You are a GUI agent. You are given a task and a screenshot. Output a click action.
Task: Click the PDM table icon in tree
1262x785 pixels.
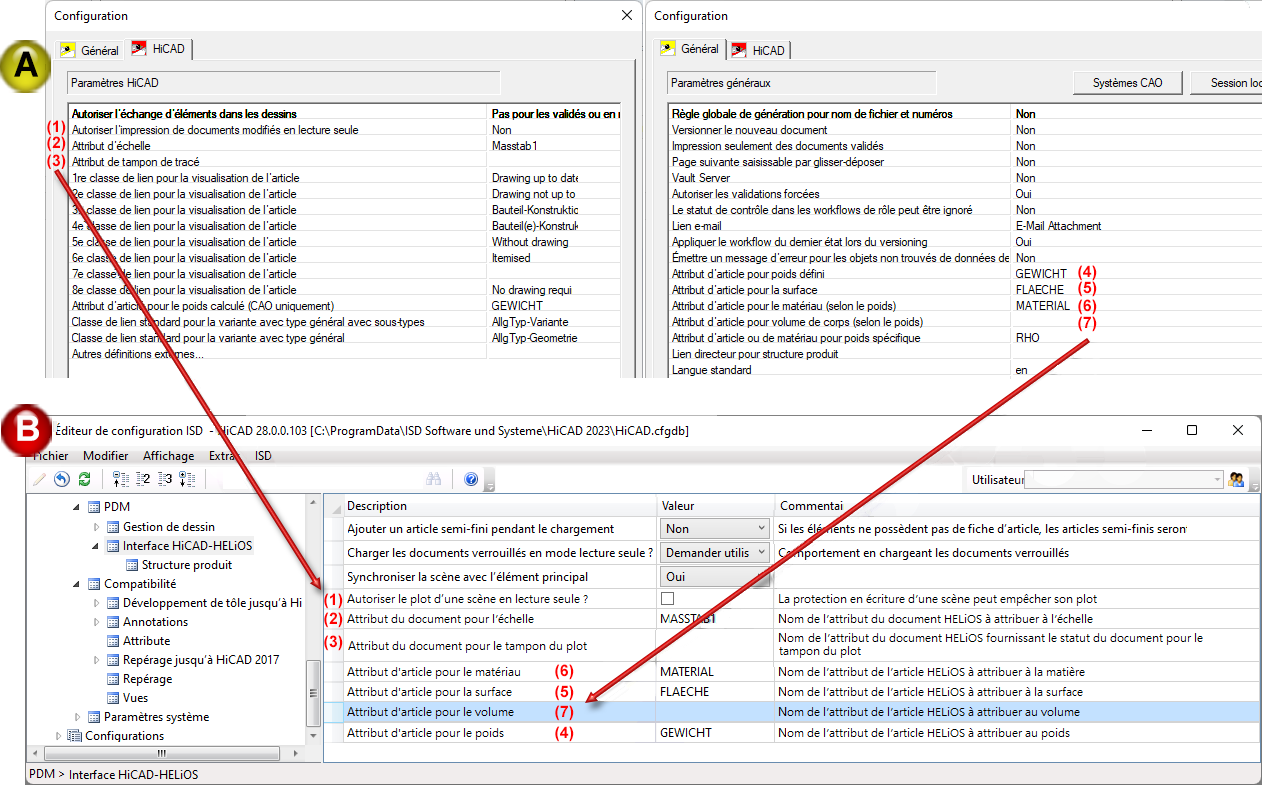95,507
